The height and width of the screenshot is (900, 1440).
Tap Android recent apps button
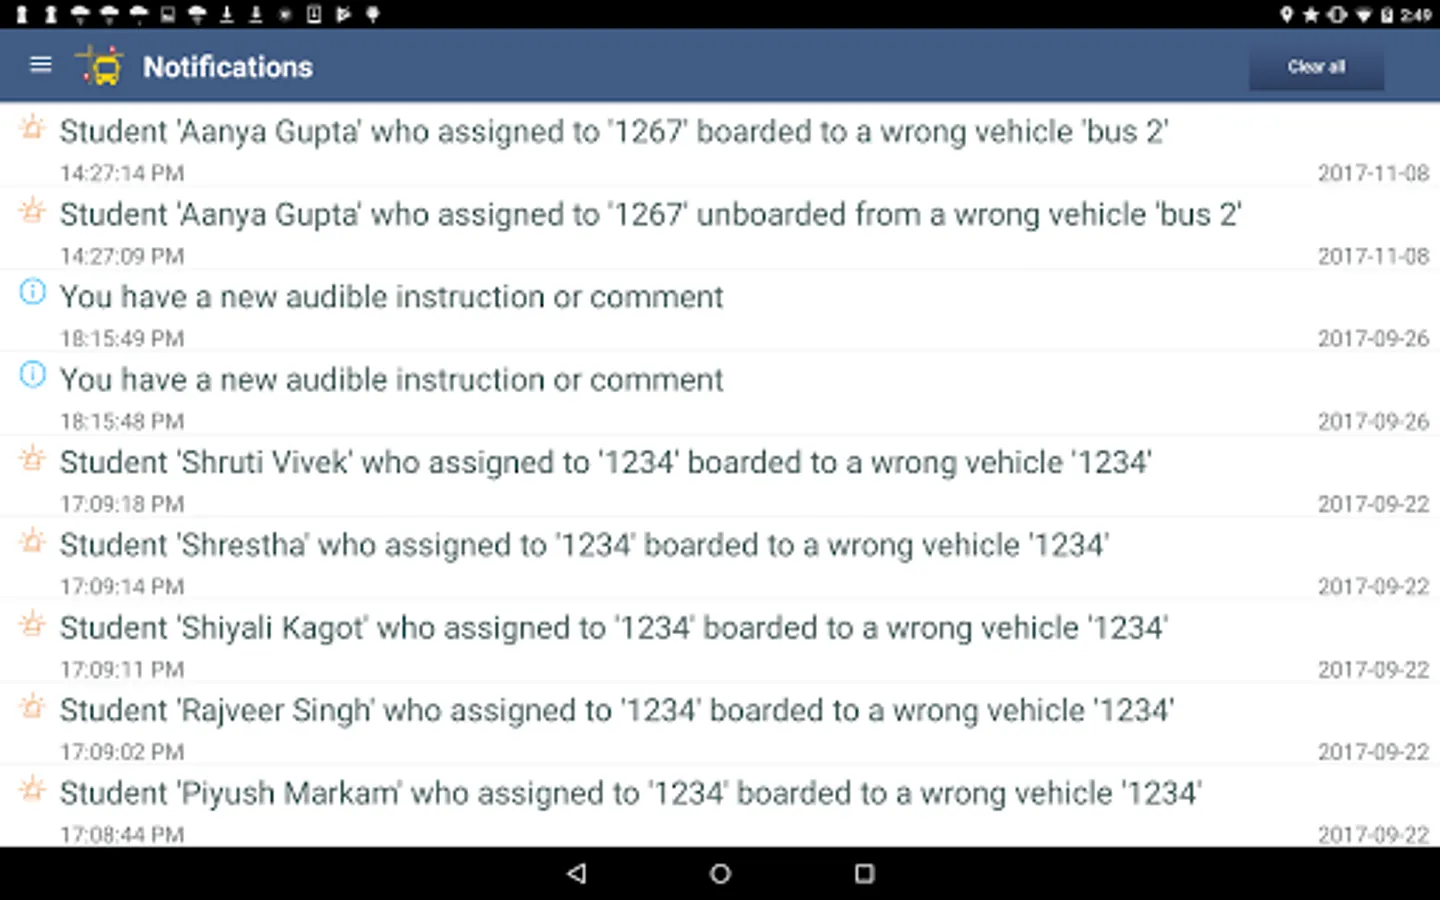coord(864,873)
